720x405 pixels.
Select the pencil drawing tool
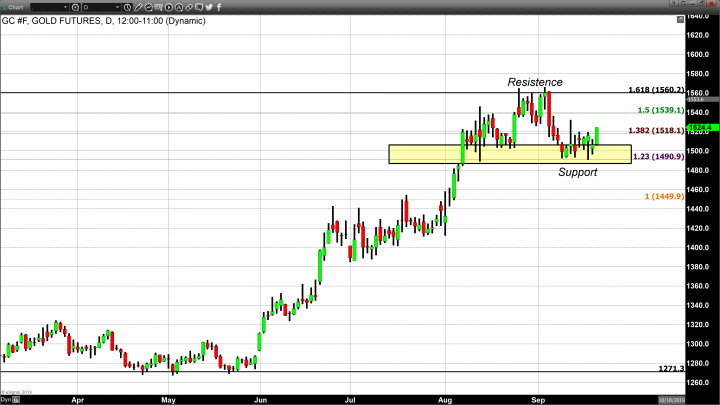(138, 7)
